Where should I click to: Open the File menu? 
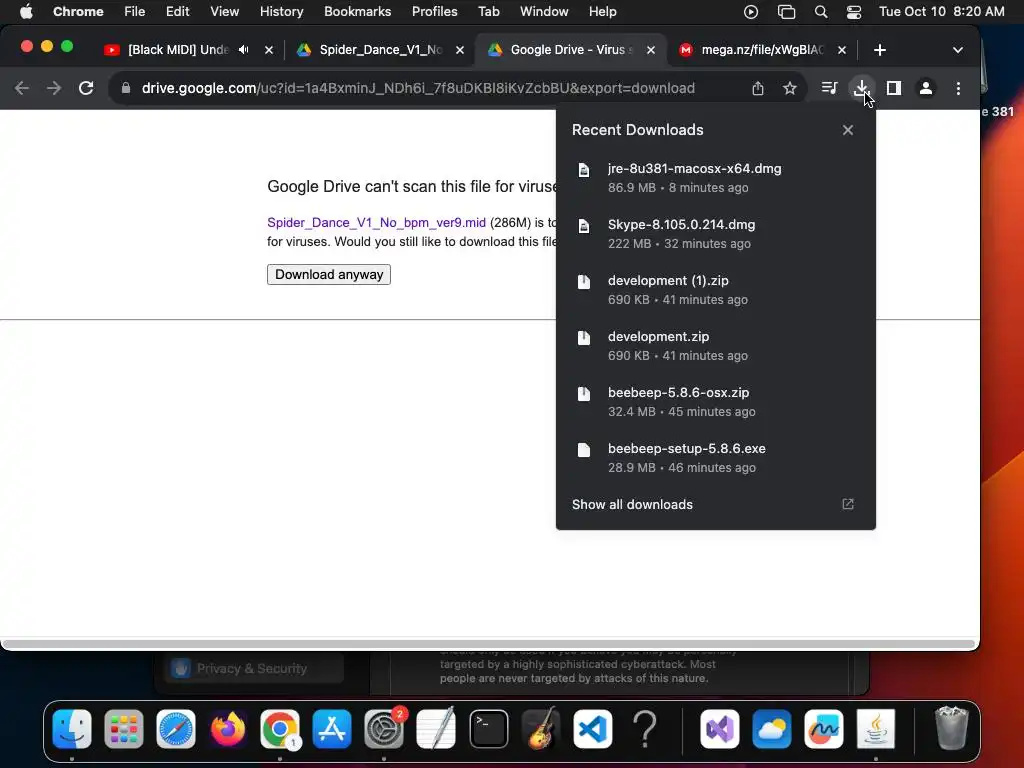tap(135, 11)
